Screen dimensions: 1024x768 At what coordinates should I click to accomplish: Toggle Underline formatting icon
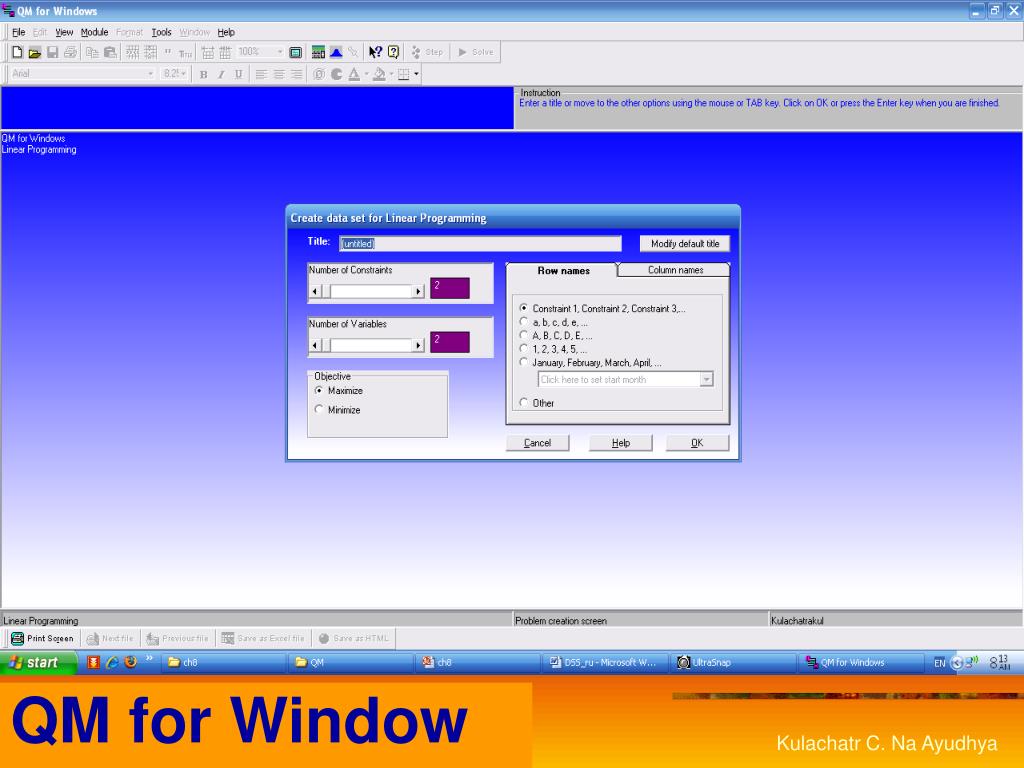pyautogui.click(x=238, y=74)
